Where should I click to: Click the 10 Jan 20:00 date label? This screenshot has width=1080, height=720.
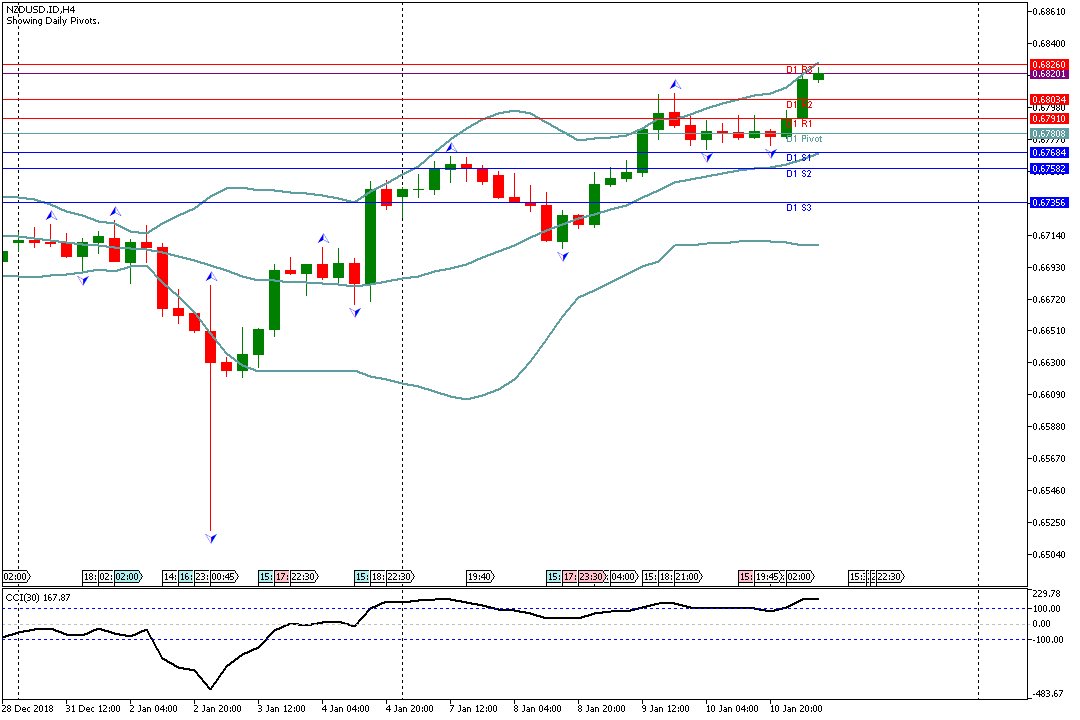point(796,709)
